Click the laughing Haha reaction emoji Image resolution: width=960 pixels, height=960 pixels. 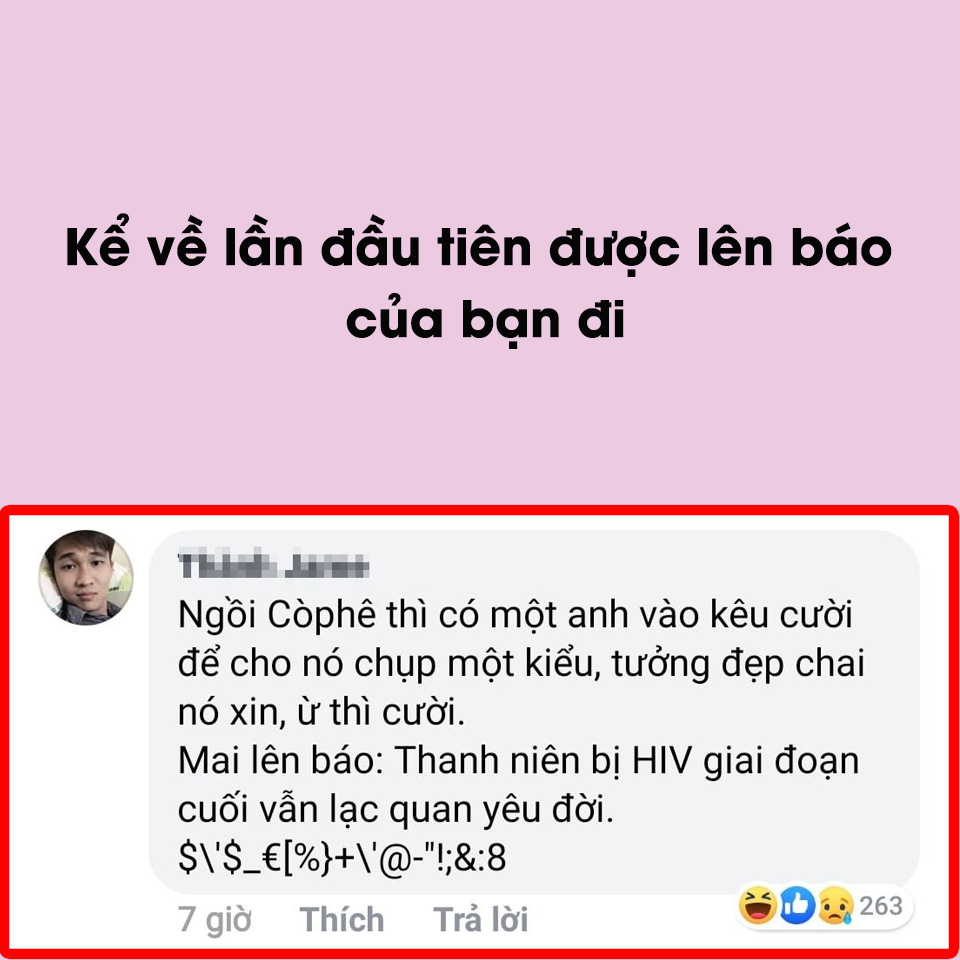click(x=757, y=905)
